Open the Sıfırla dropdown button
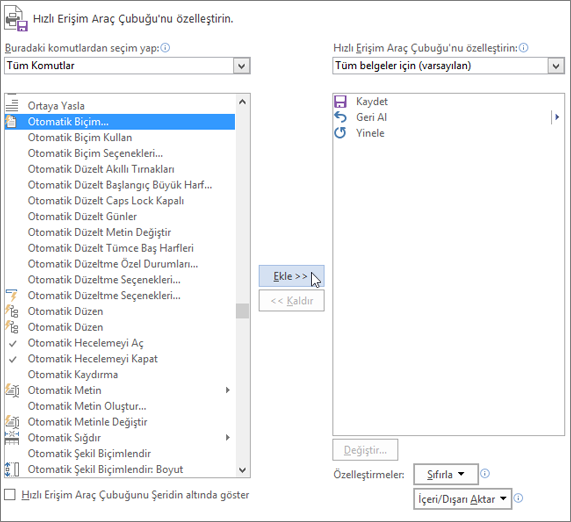The width and height of the screenshot is (571, 522). coord(446,474)
